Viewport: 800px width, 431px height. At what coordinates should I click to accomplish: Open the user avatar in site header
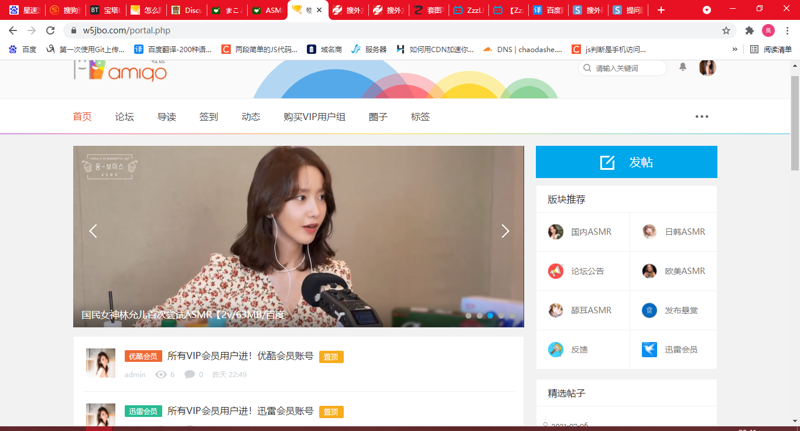coord(707,67)
